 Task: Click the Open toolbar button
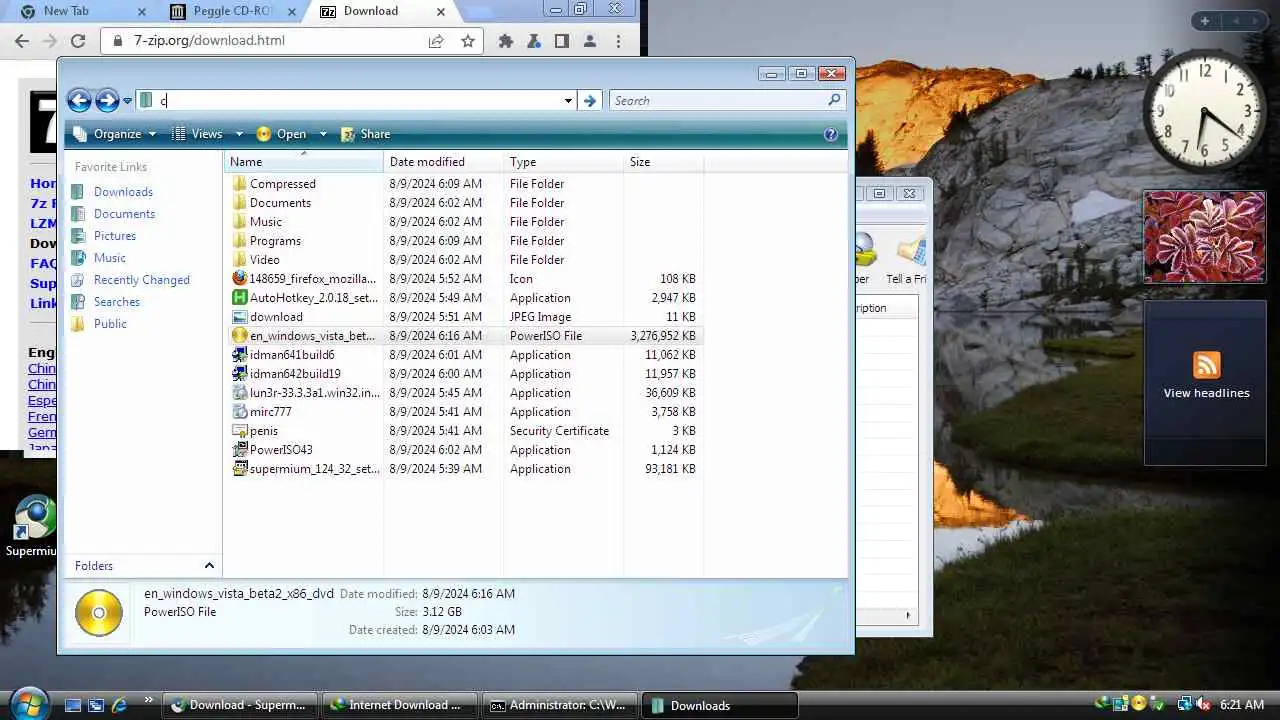(x=282, y=134)
